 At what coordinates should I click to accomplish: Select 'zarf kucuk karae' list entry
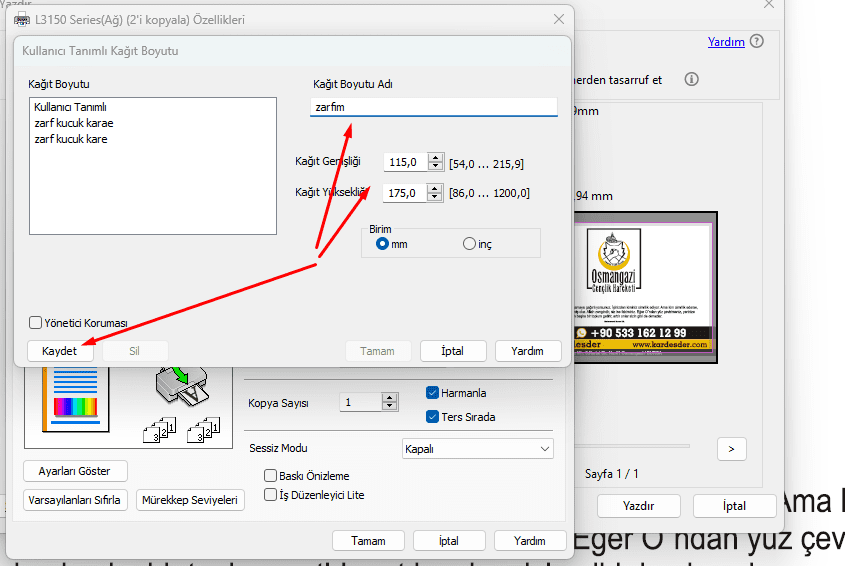pyautogui.click(x=74, y=123)
